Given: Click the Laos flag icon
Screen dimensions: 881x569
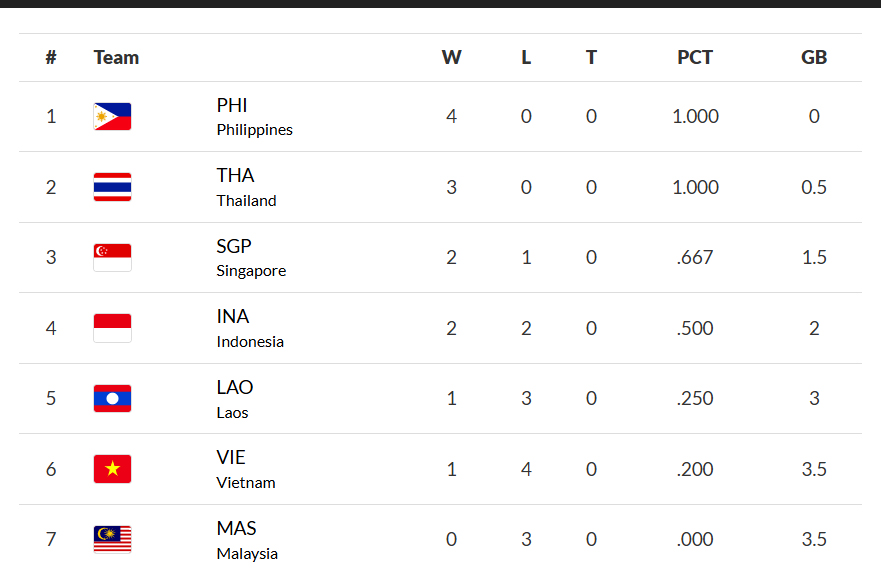Looking at the screenshot, I should [x=112, y=399].
